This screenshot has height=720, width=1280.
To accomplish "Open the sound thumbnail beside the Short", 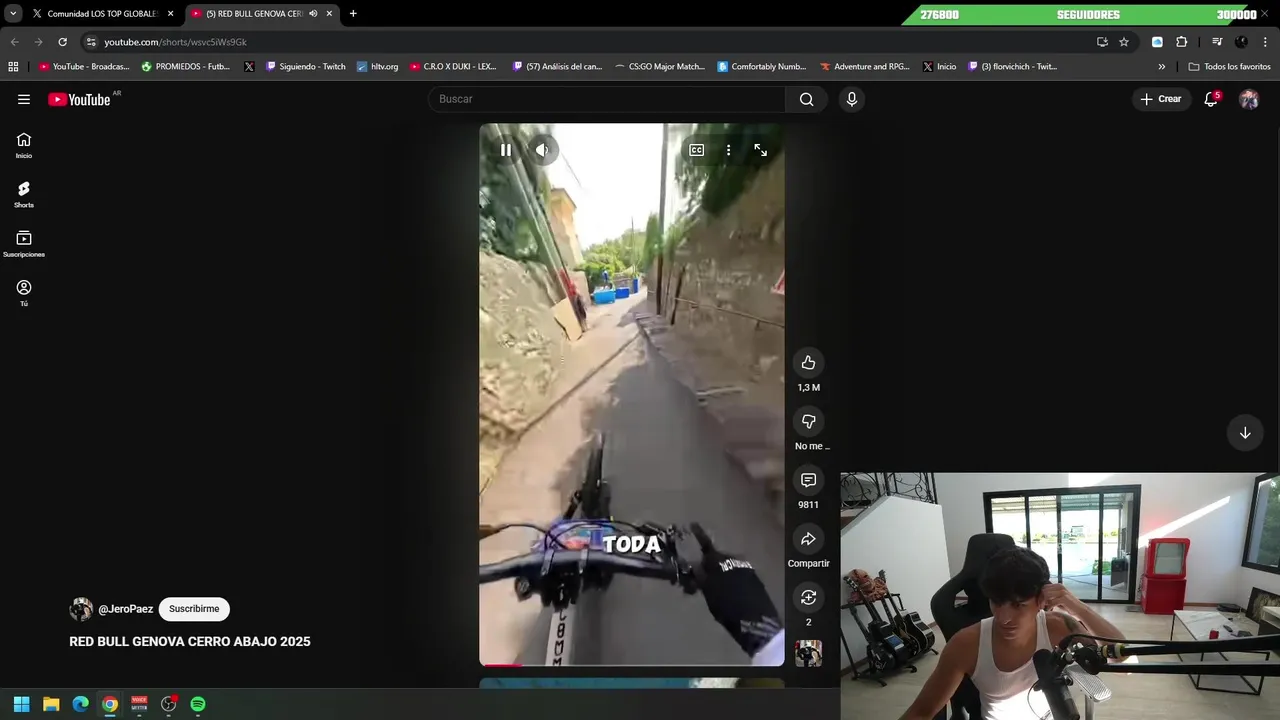I will tap(808, 653).
